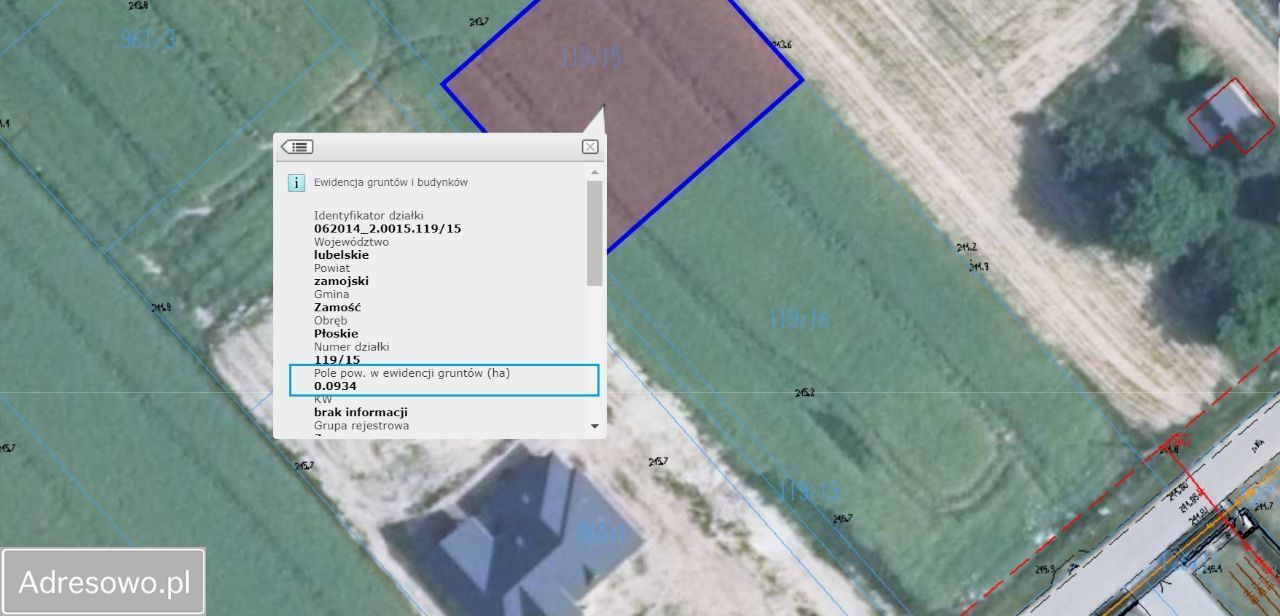Click the red-outlined building on the map

click(1231, 115)
